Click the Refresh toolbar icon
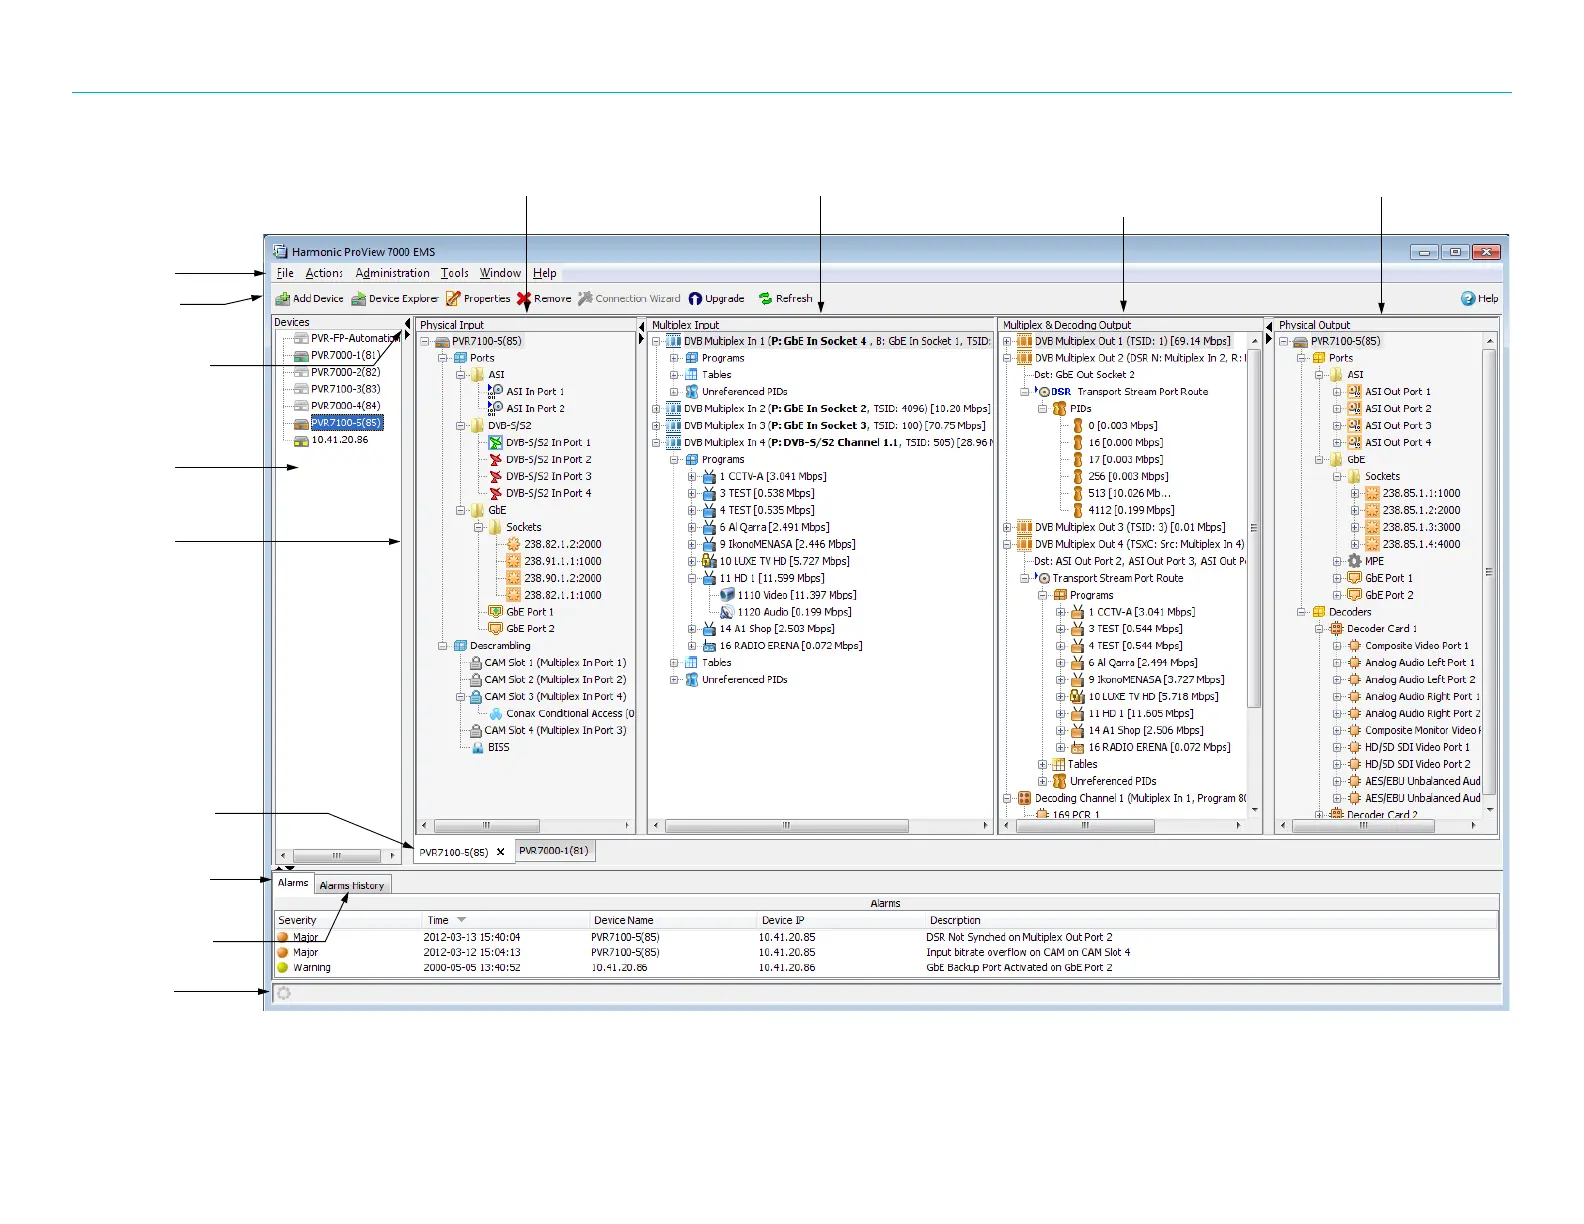Screen dimensions: 1584x1224 click(x=765, y=299)
